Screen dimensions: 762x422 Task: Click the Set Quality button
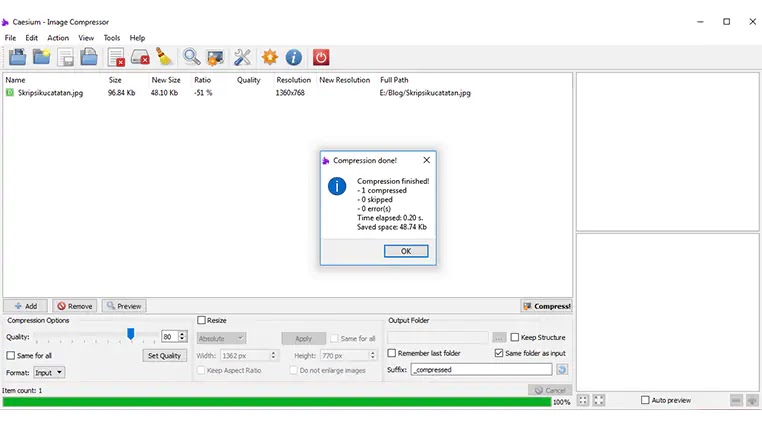(x=164, y=355)
